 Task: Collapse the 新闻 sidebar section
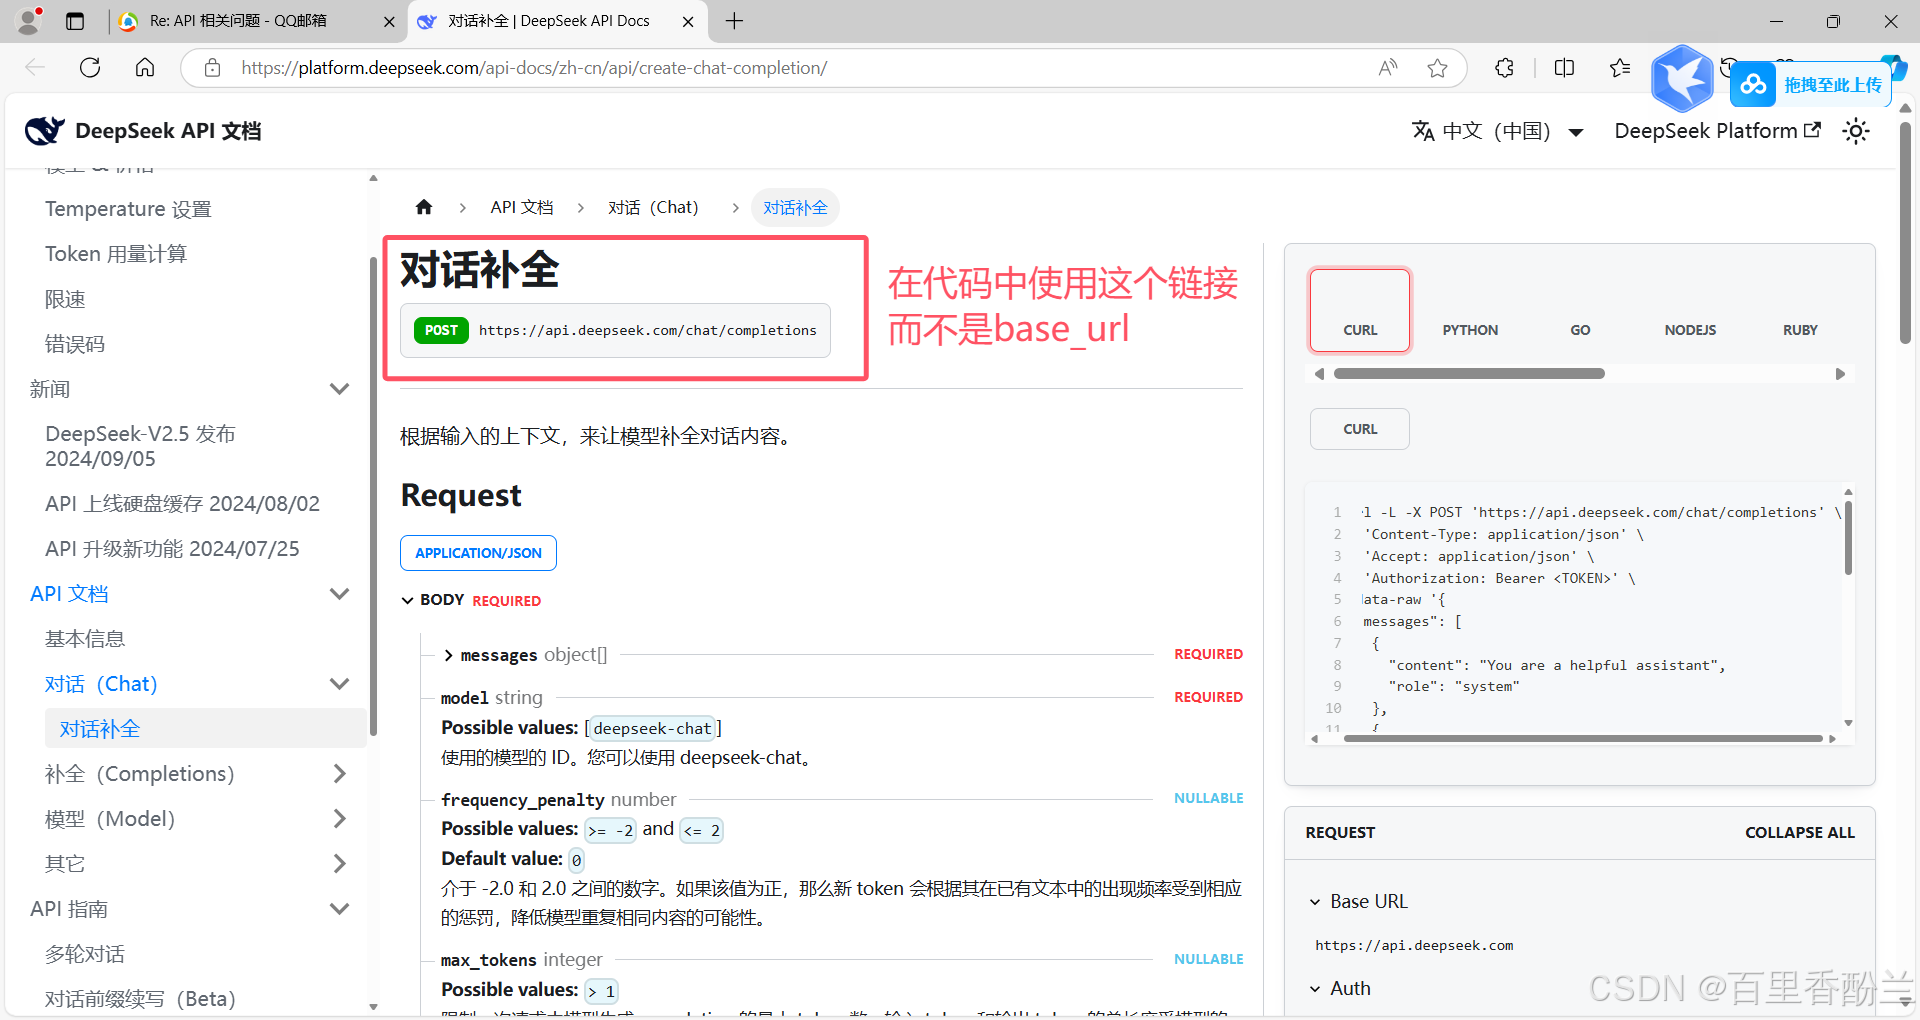point(339,389)
